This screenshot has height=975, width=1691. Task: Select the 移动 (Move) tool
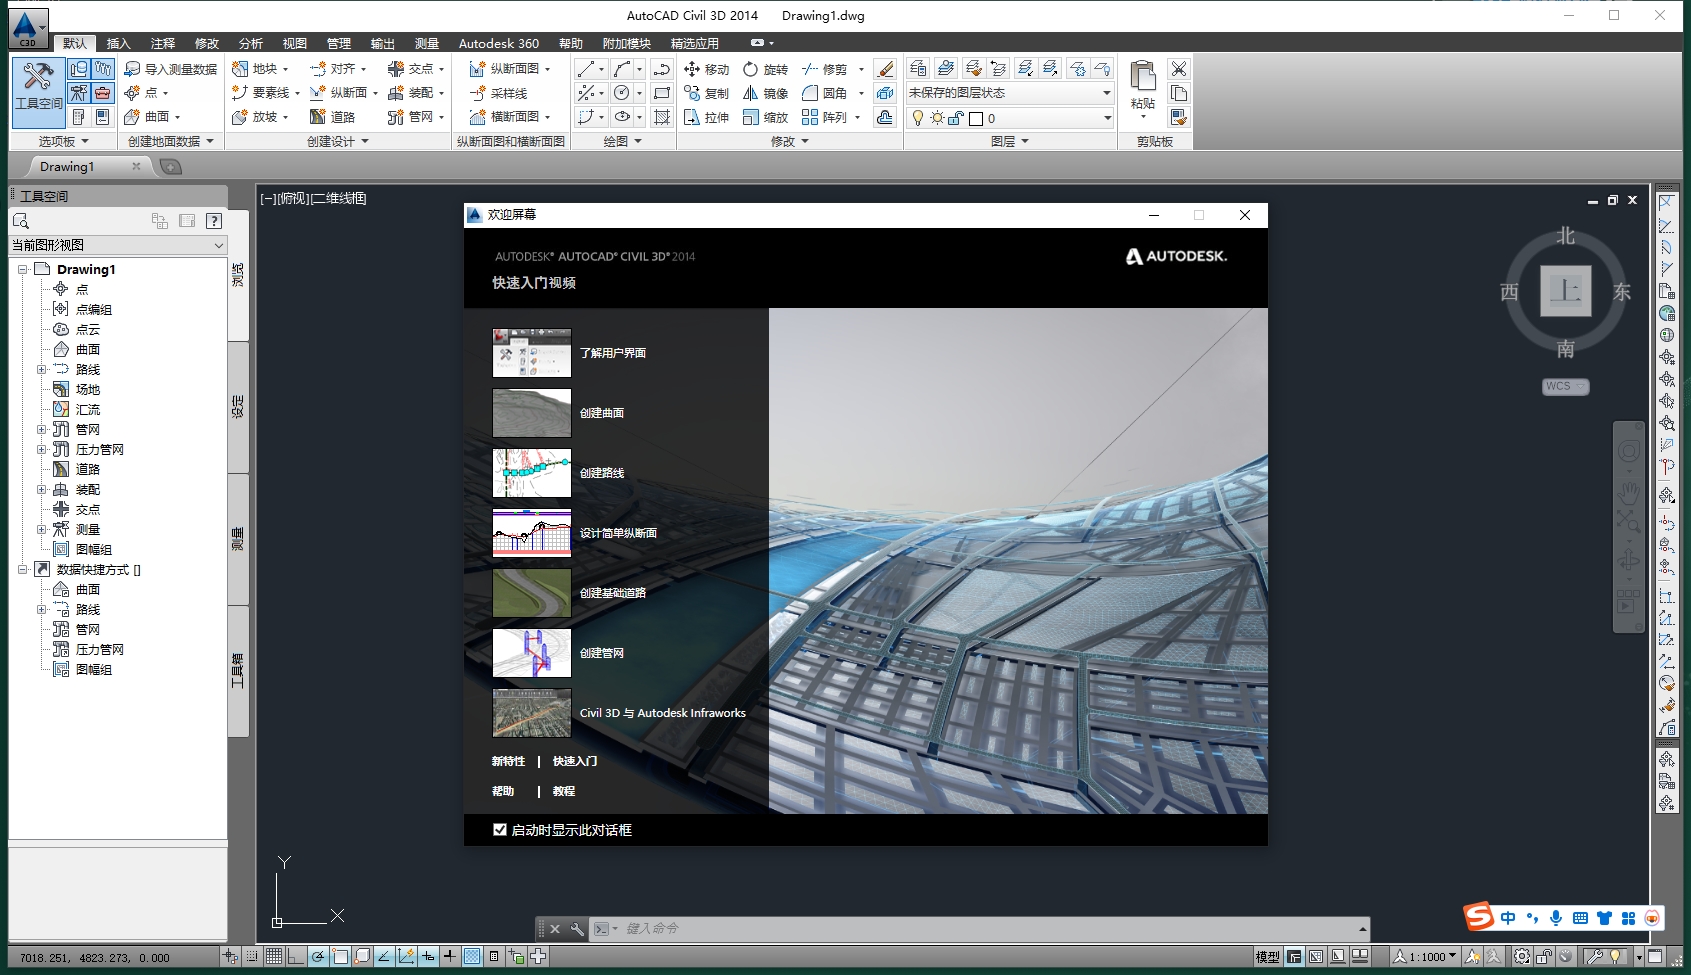point(706,69)
